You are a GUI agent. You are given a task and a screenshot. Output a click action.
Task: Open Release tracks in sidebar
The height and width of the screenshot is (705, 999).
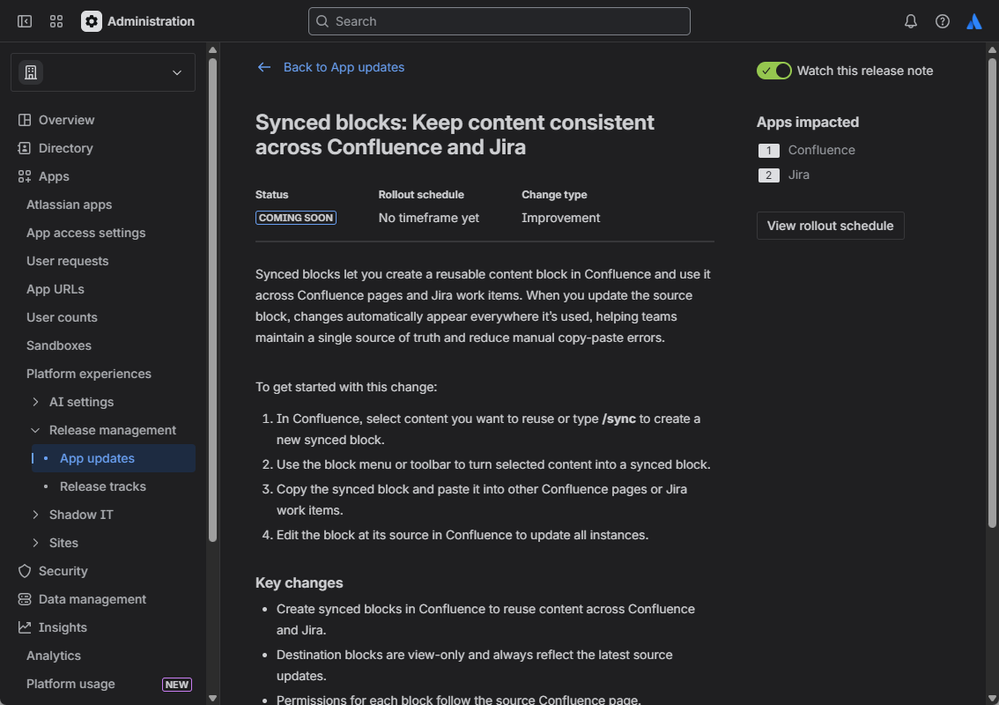(x=103, y=486)
